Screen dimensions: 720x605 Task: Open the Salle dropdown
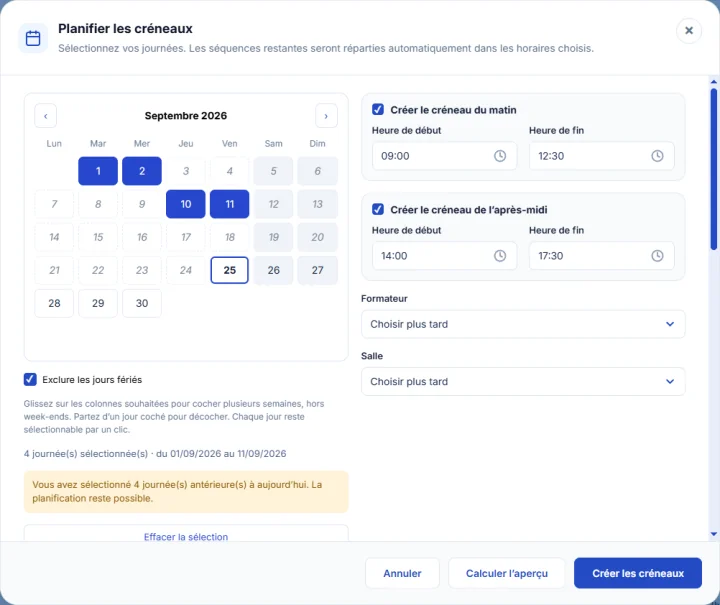tap(523, 381)
